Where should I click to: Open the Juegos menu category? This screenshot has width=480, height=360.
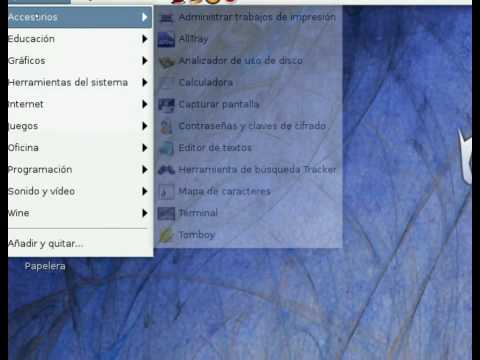coord(80,126)
